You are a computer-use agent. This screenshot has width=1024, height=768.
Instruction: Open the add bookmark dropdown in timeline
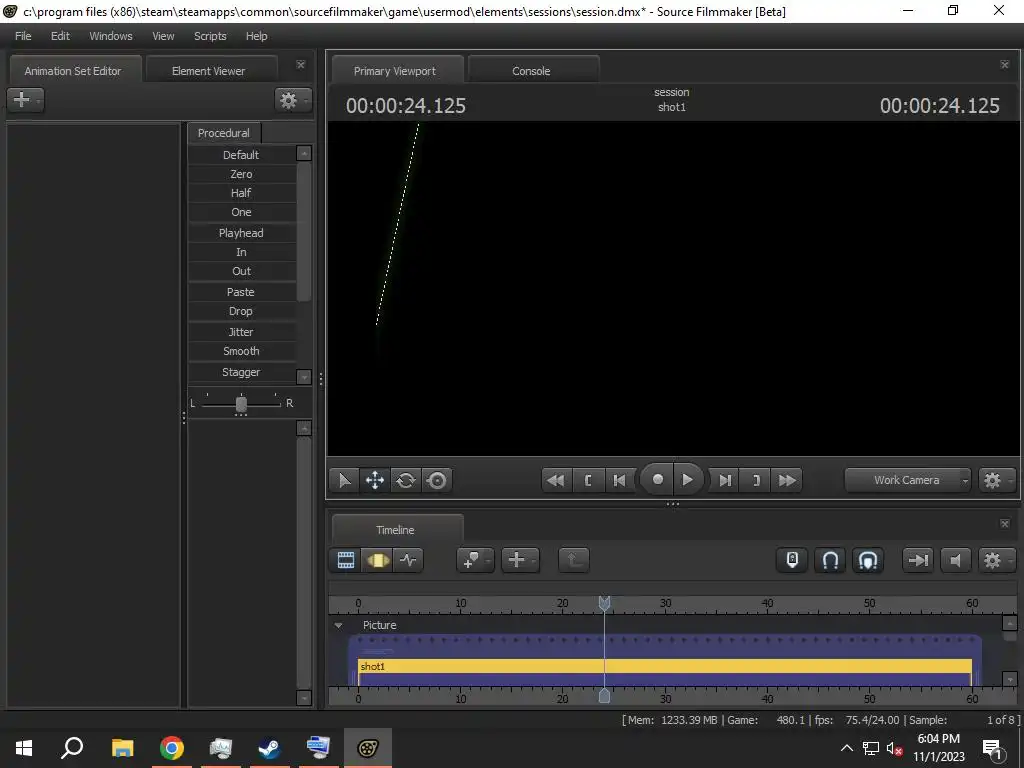tap(475, 560)
